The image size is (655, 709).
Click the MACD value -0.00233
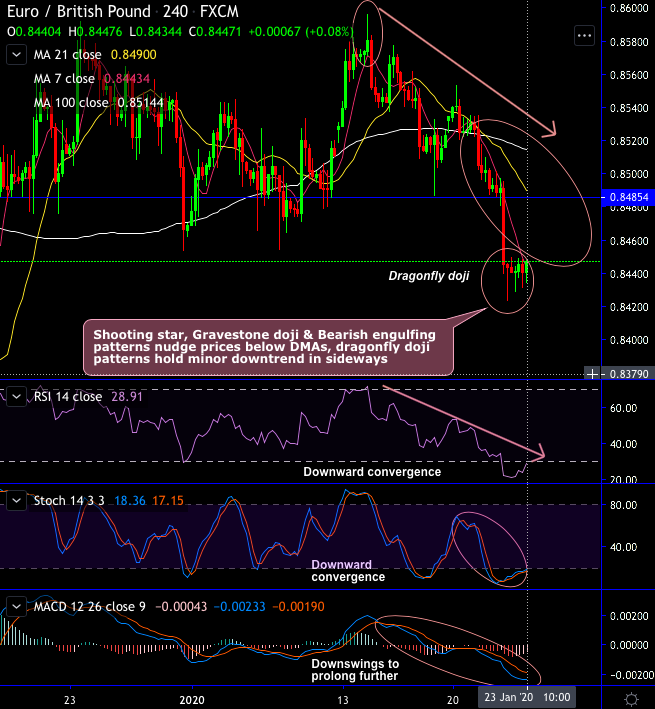[x=240, y=606]
